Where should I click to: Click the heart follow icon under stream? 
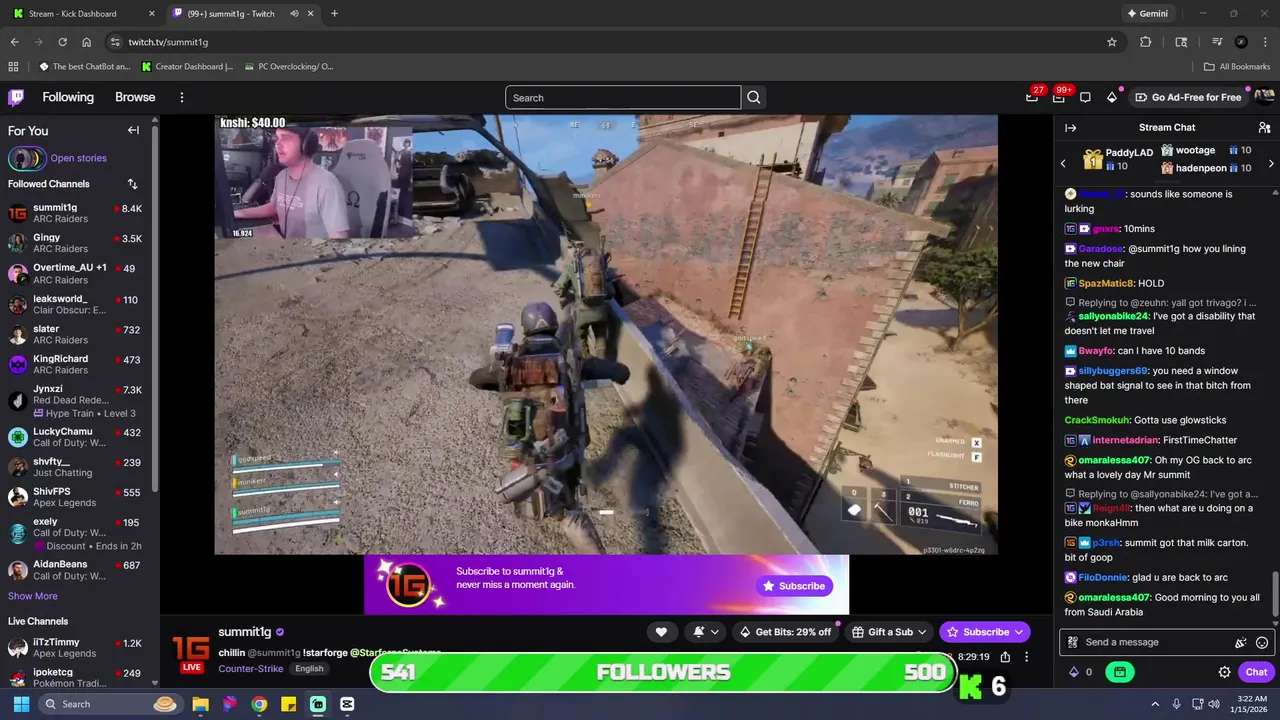click(661, 632)
